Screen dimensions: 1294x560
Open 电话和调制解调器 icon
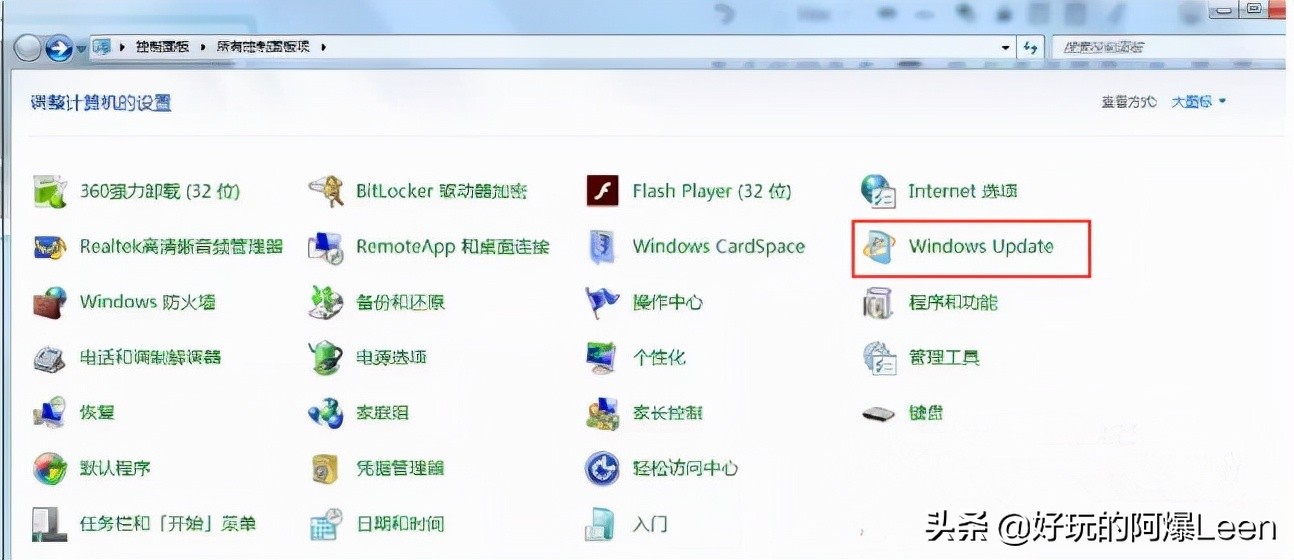50,357
